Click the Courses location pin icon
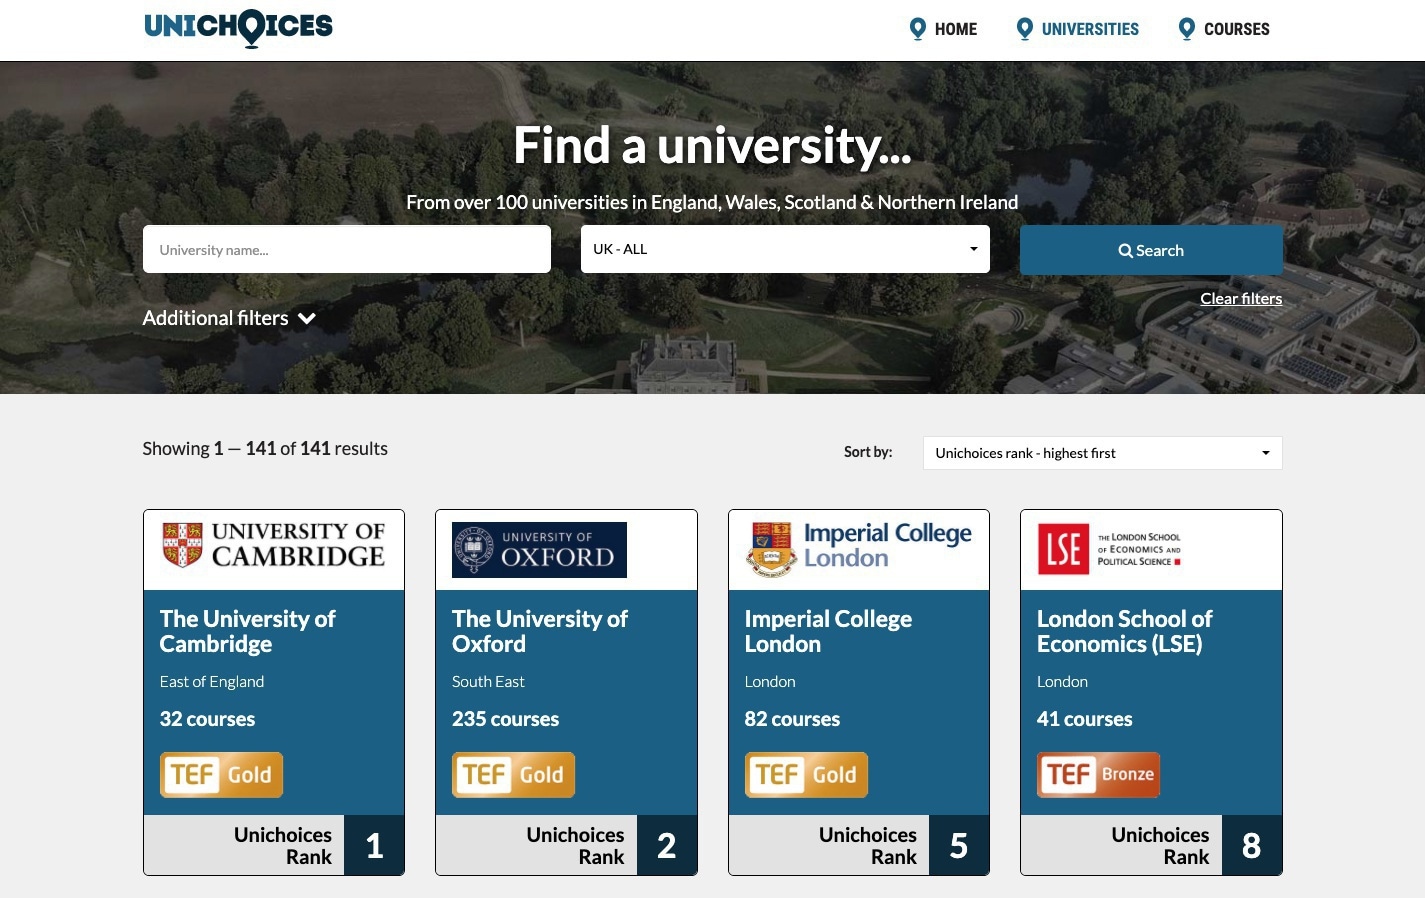Screen dimensions: 1425x898 pyautogui.click(x=1186, y=29)
